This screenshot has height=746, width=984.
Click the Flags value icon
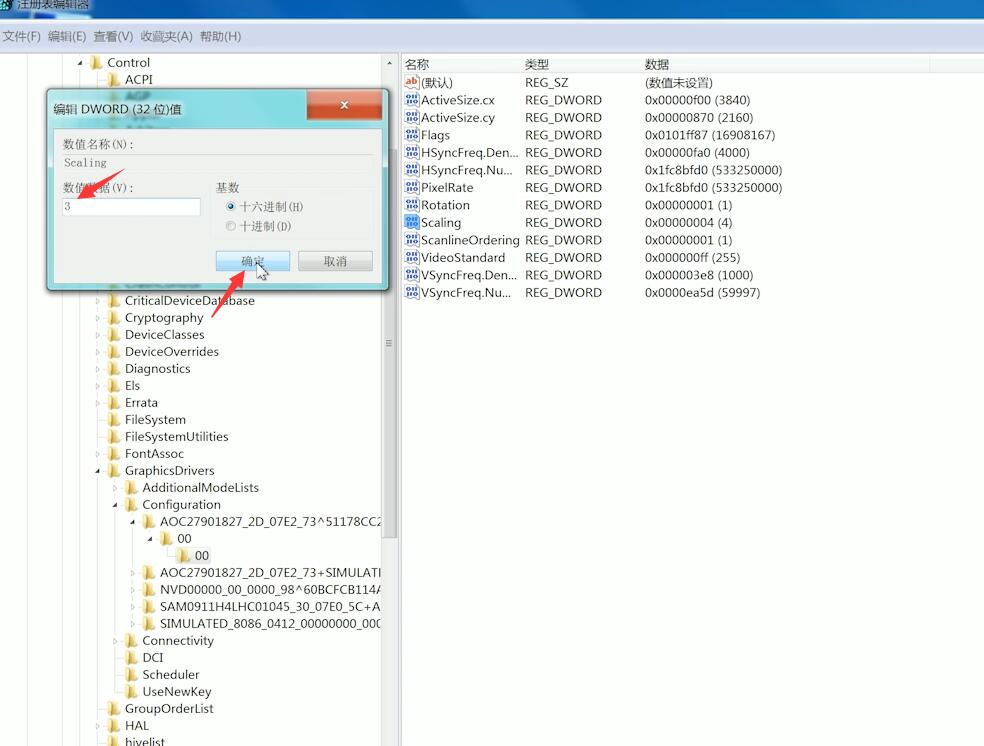pyautogui.click(x=412, y=135)
